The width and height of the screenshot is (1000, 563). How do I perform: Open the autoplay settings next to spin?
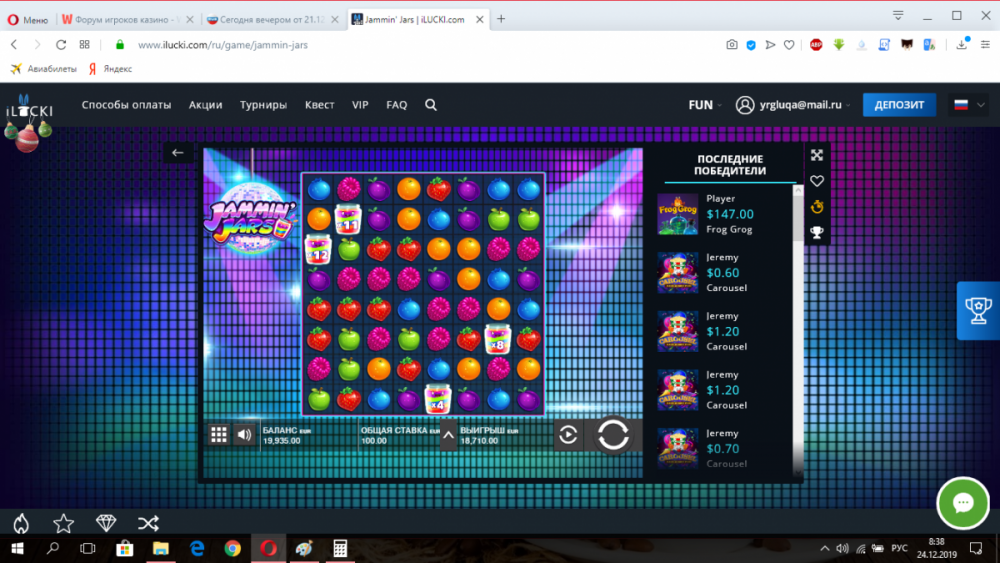(568, 434)
